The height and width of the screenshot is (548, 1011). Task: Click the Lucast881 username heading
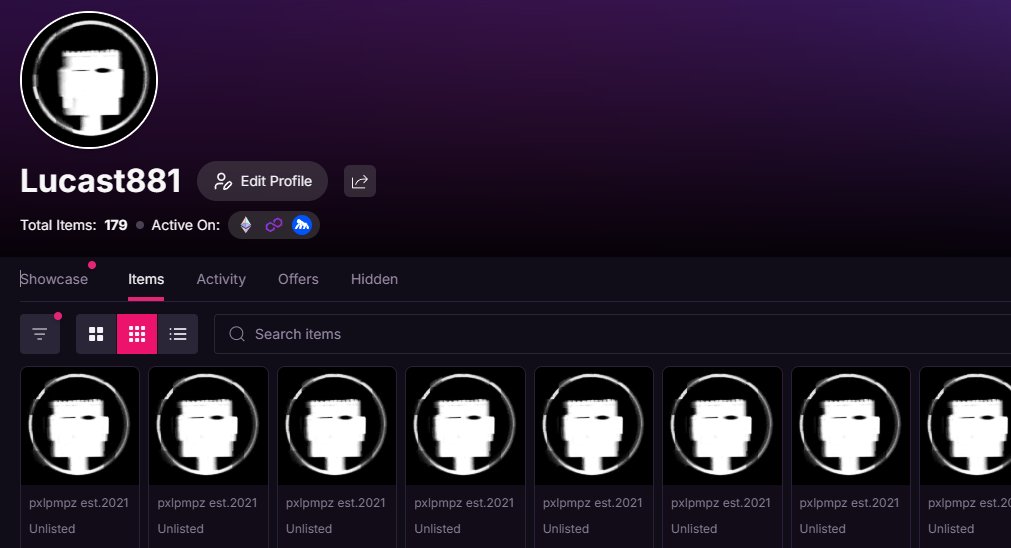101,181
